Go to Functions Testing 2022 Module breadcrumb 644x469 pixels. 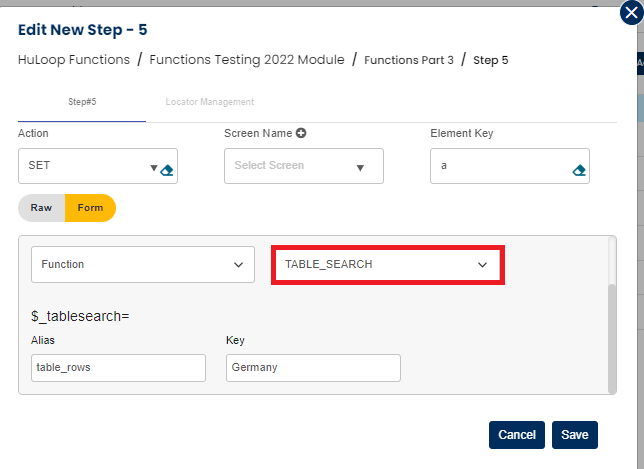click(x=247, y=60)
